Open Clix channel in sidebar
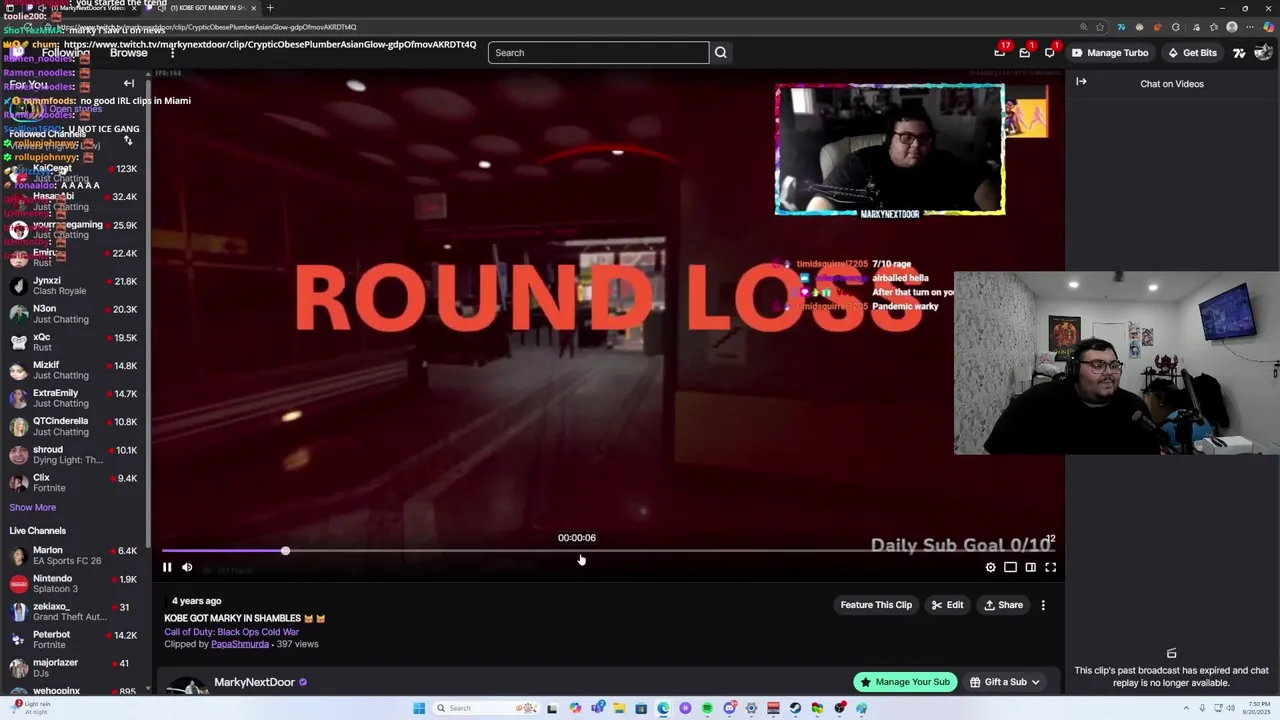1280x720 pixels. (75, 483)
